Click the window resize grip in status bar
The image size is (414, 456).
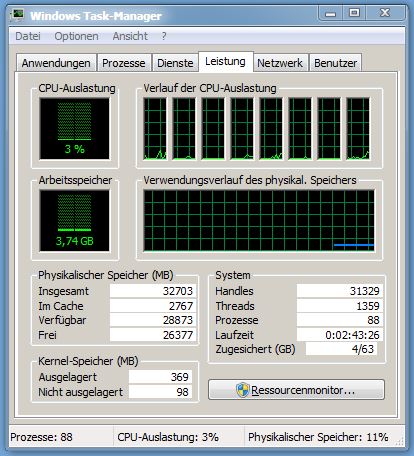click(x=399, y=441)
